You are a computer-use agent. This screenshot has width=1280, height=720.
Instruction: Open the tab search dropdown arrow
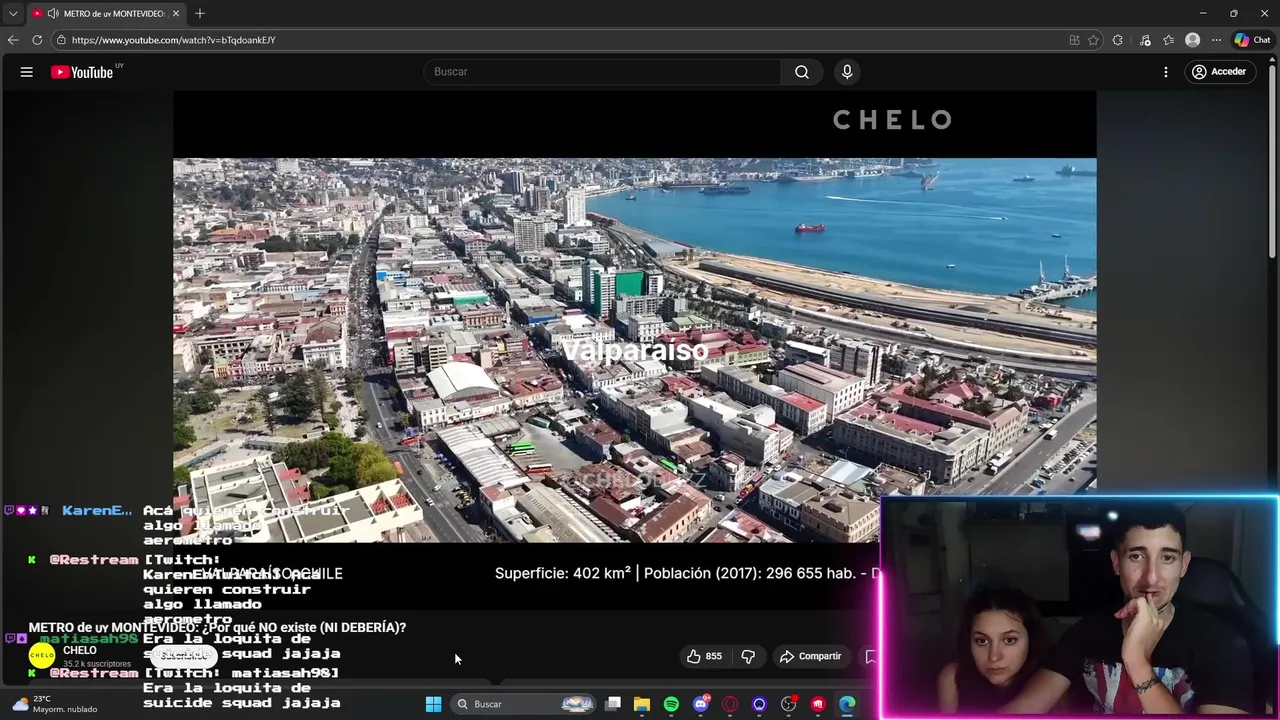click(x=13, y=13)
